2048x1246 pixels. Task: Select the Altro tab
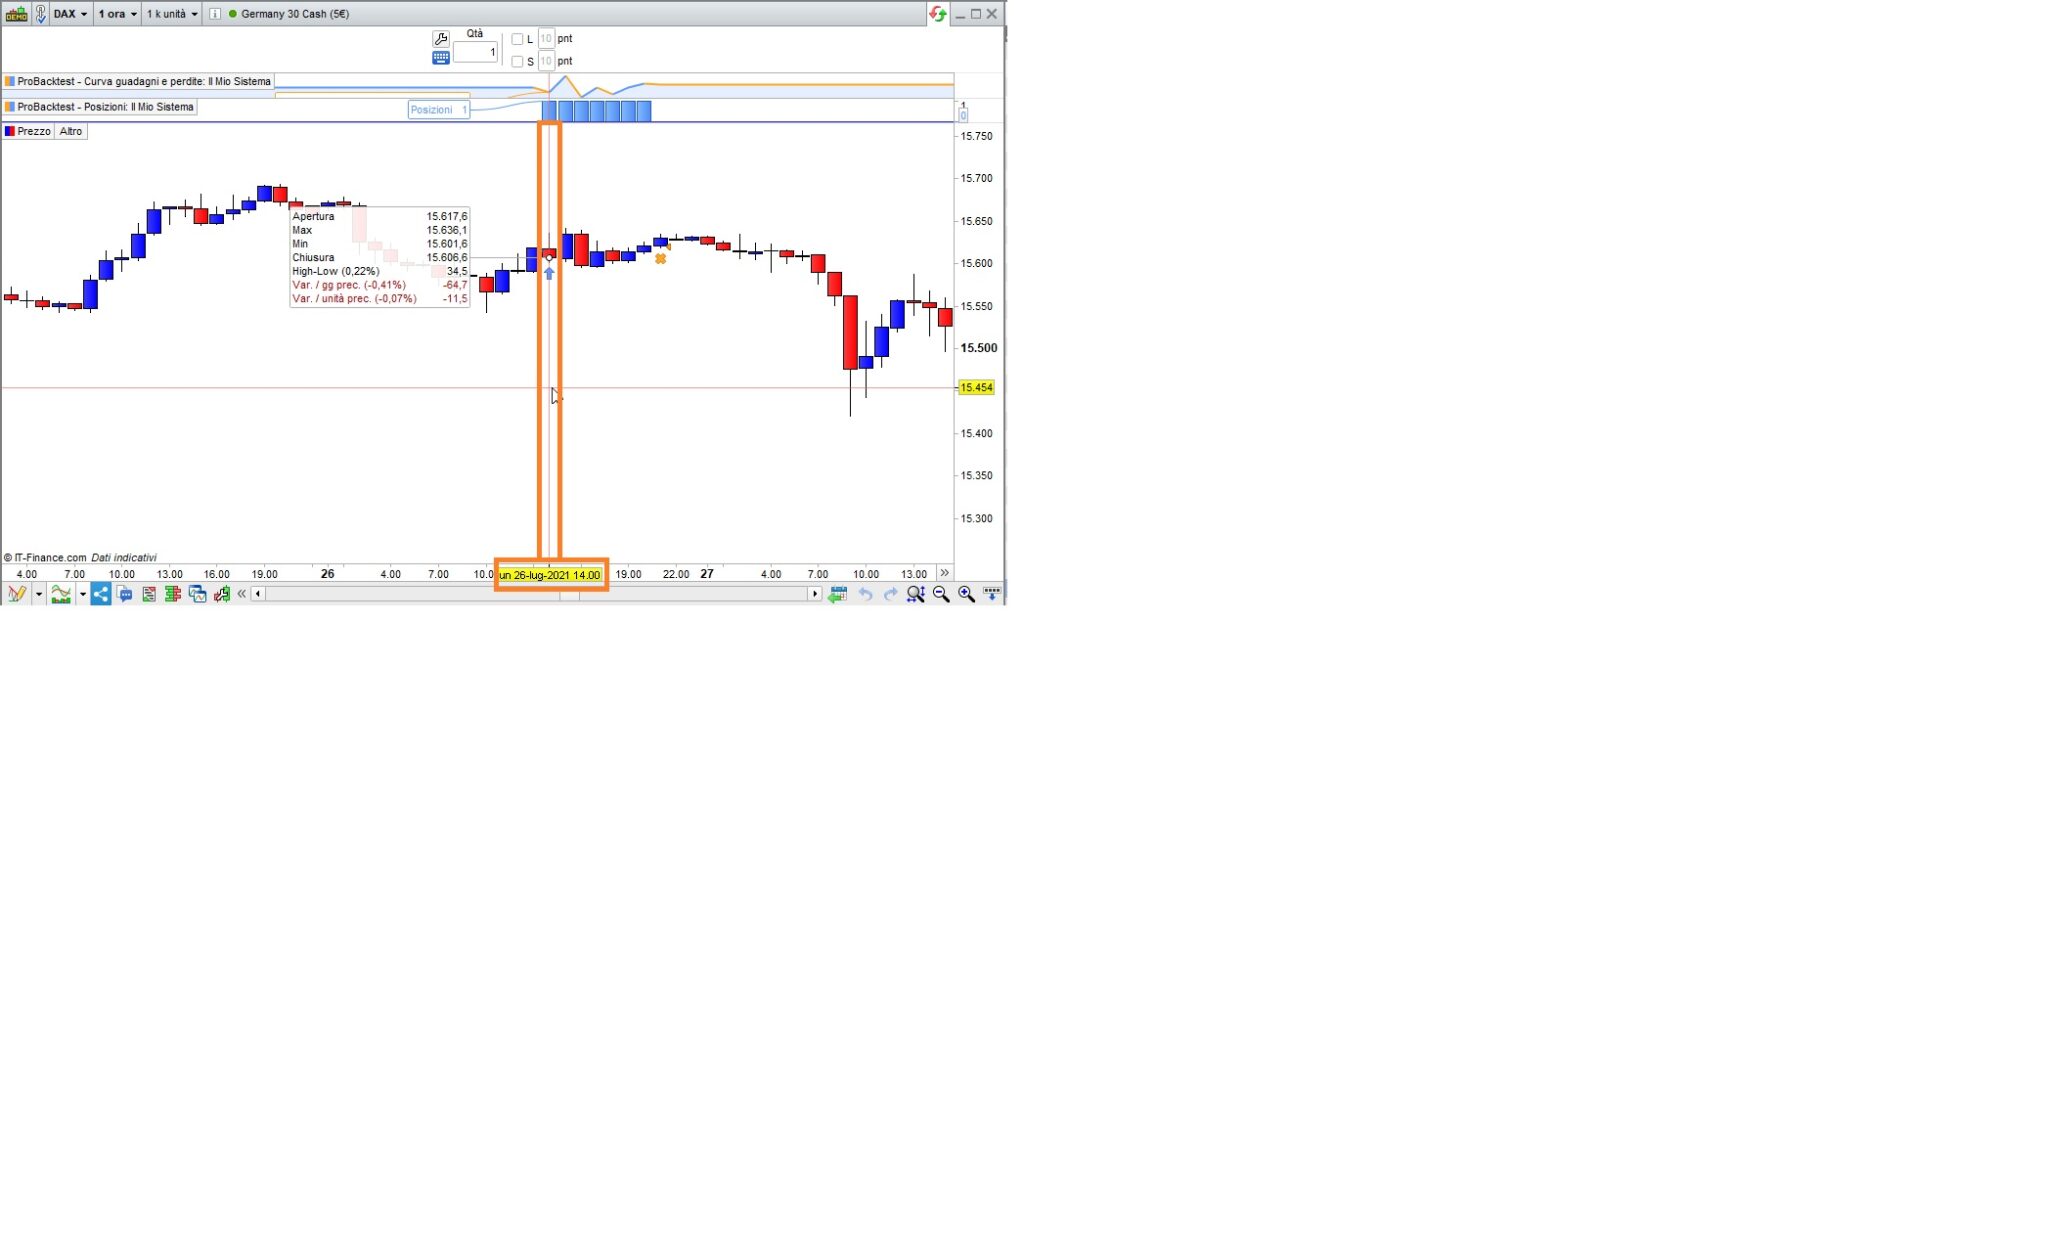pyautogui.click(x=71, y=131)
